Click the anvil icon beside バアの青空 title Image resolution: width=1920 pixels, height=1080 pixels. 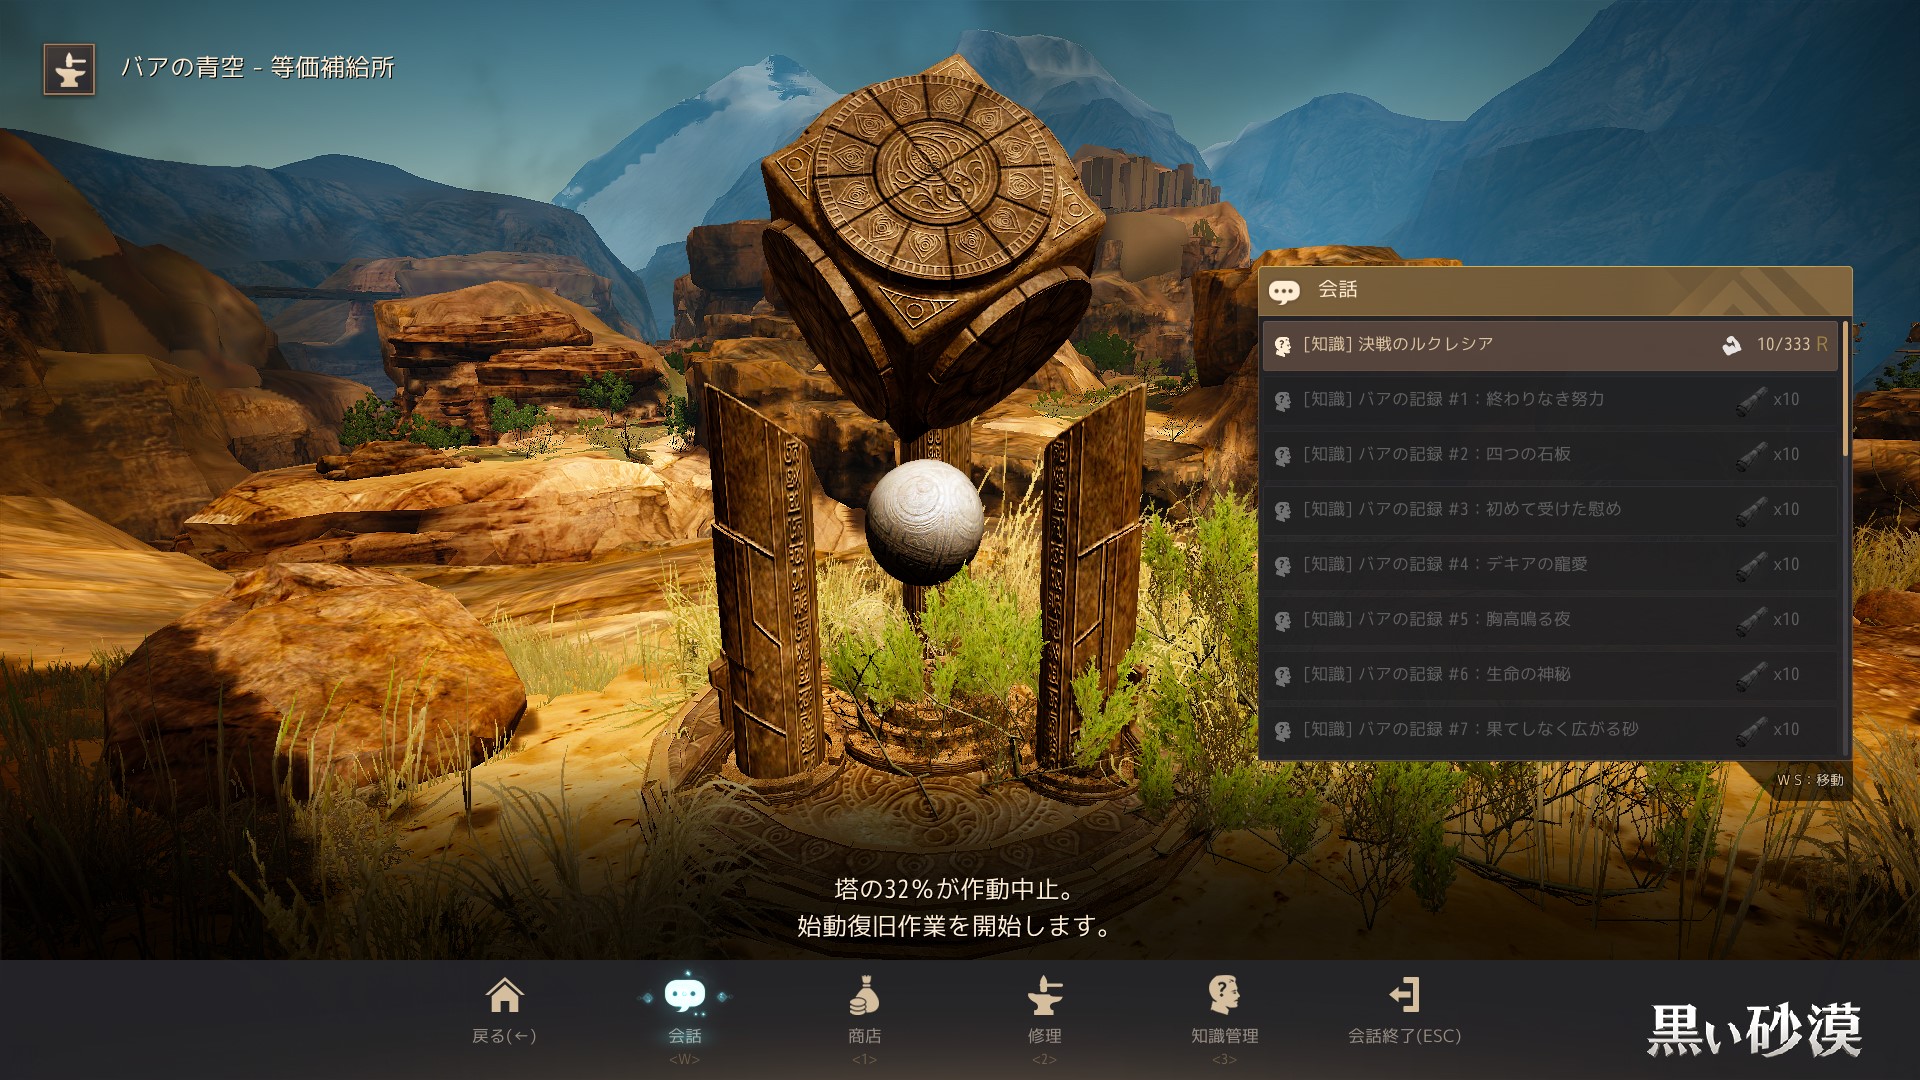click(x=69, y=69)
